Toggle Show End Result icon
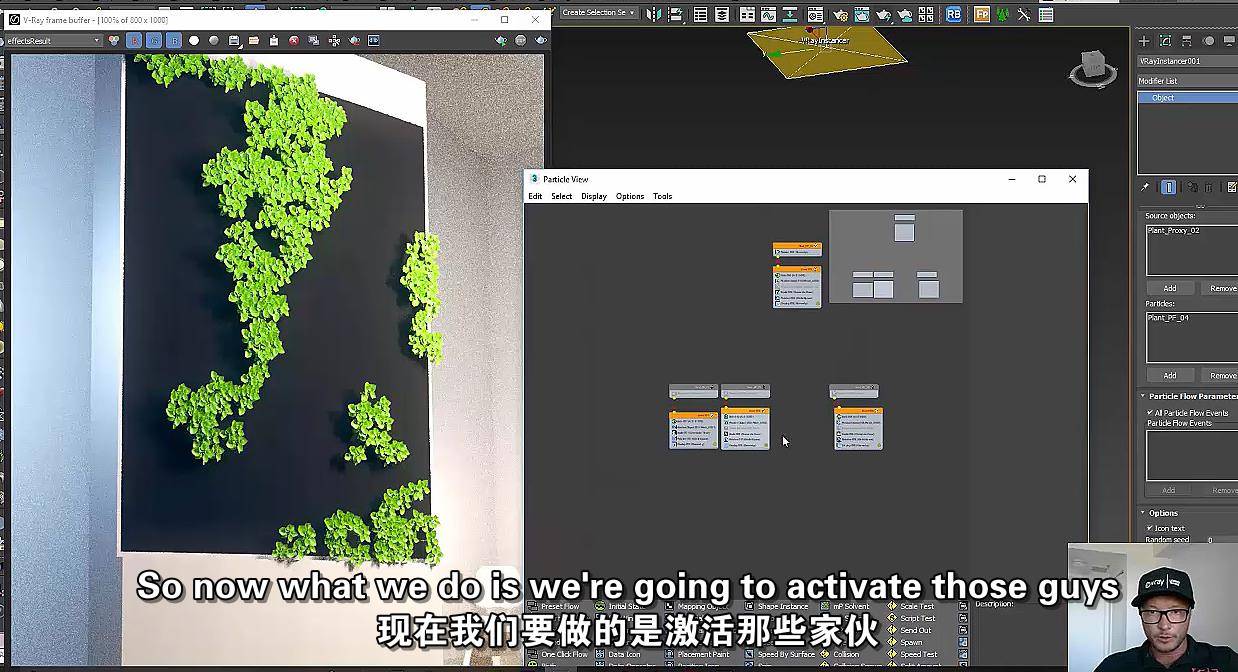Viewport: 1238px width, 672px height. coord(1168,187)
